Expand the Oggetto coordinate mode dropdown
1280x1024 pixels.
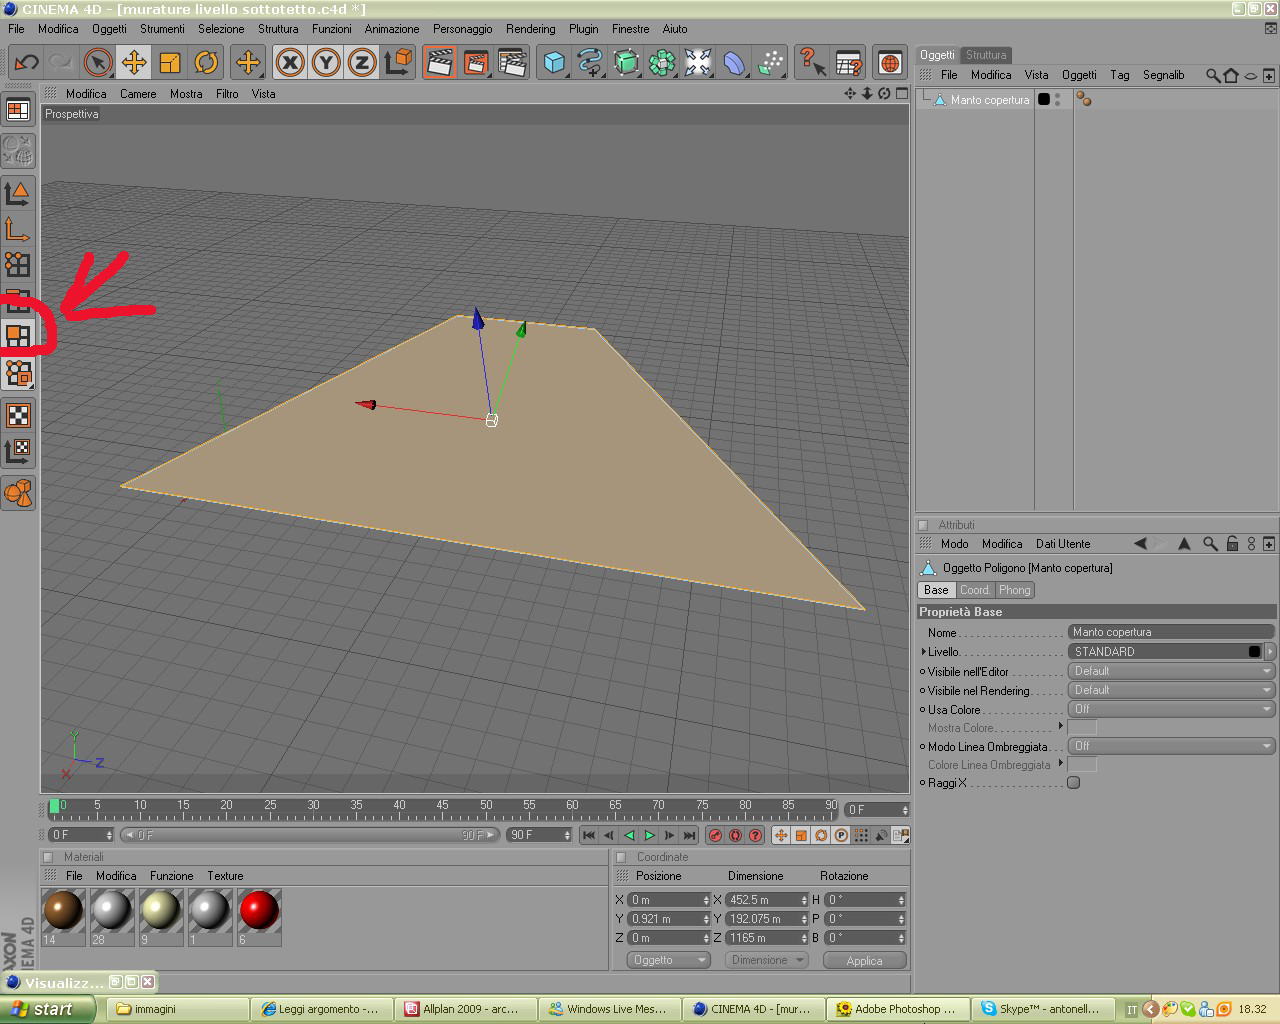coord(668,960)
